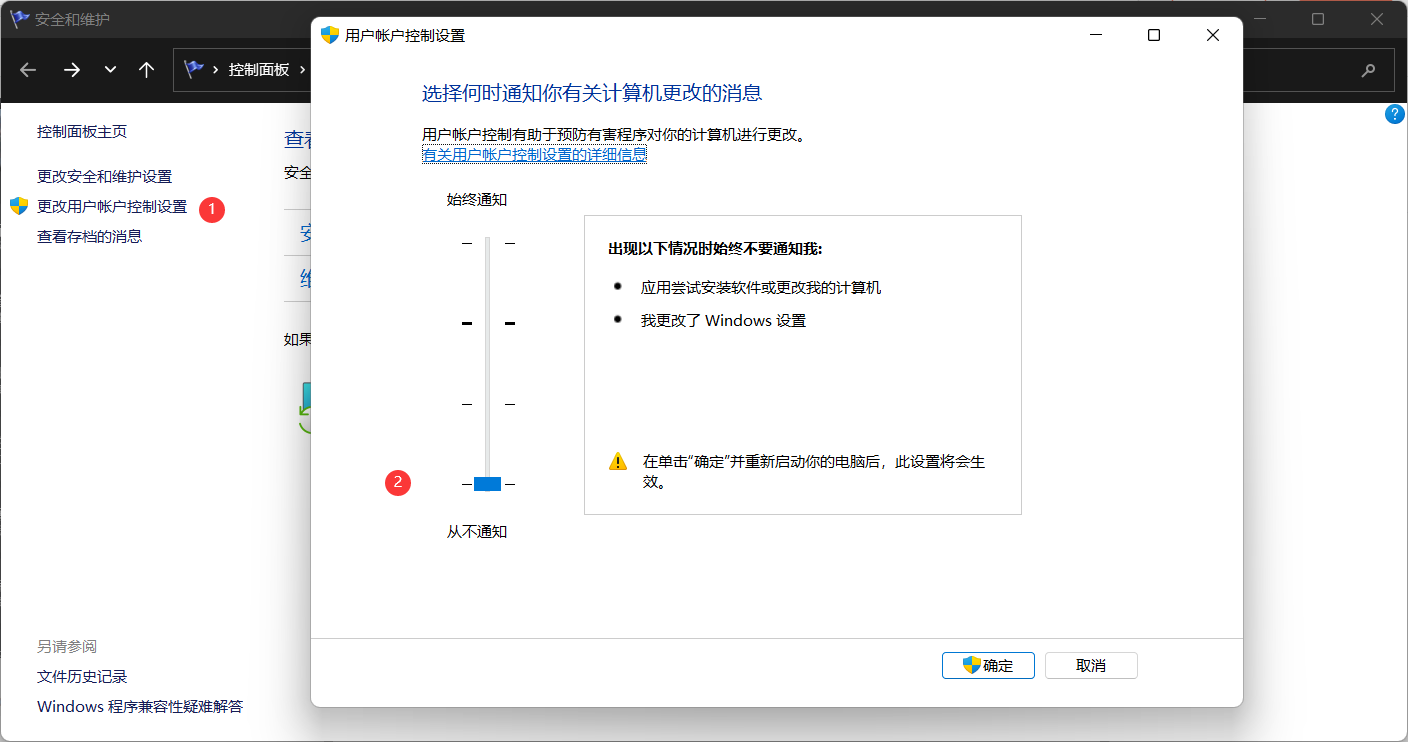
Task: Click the 始终通知 label above slider
Action: (477, 200)
